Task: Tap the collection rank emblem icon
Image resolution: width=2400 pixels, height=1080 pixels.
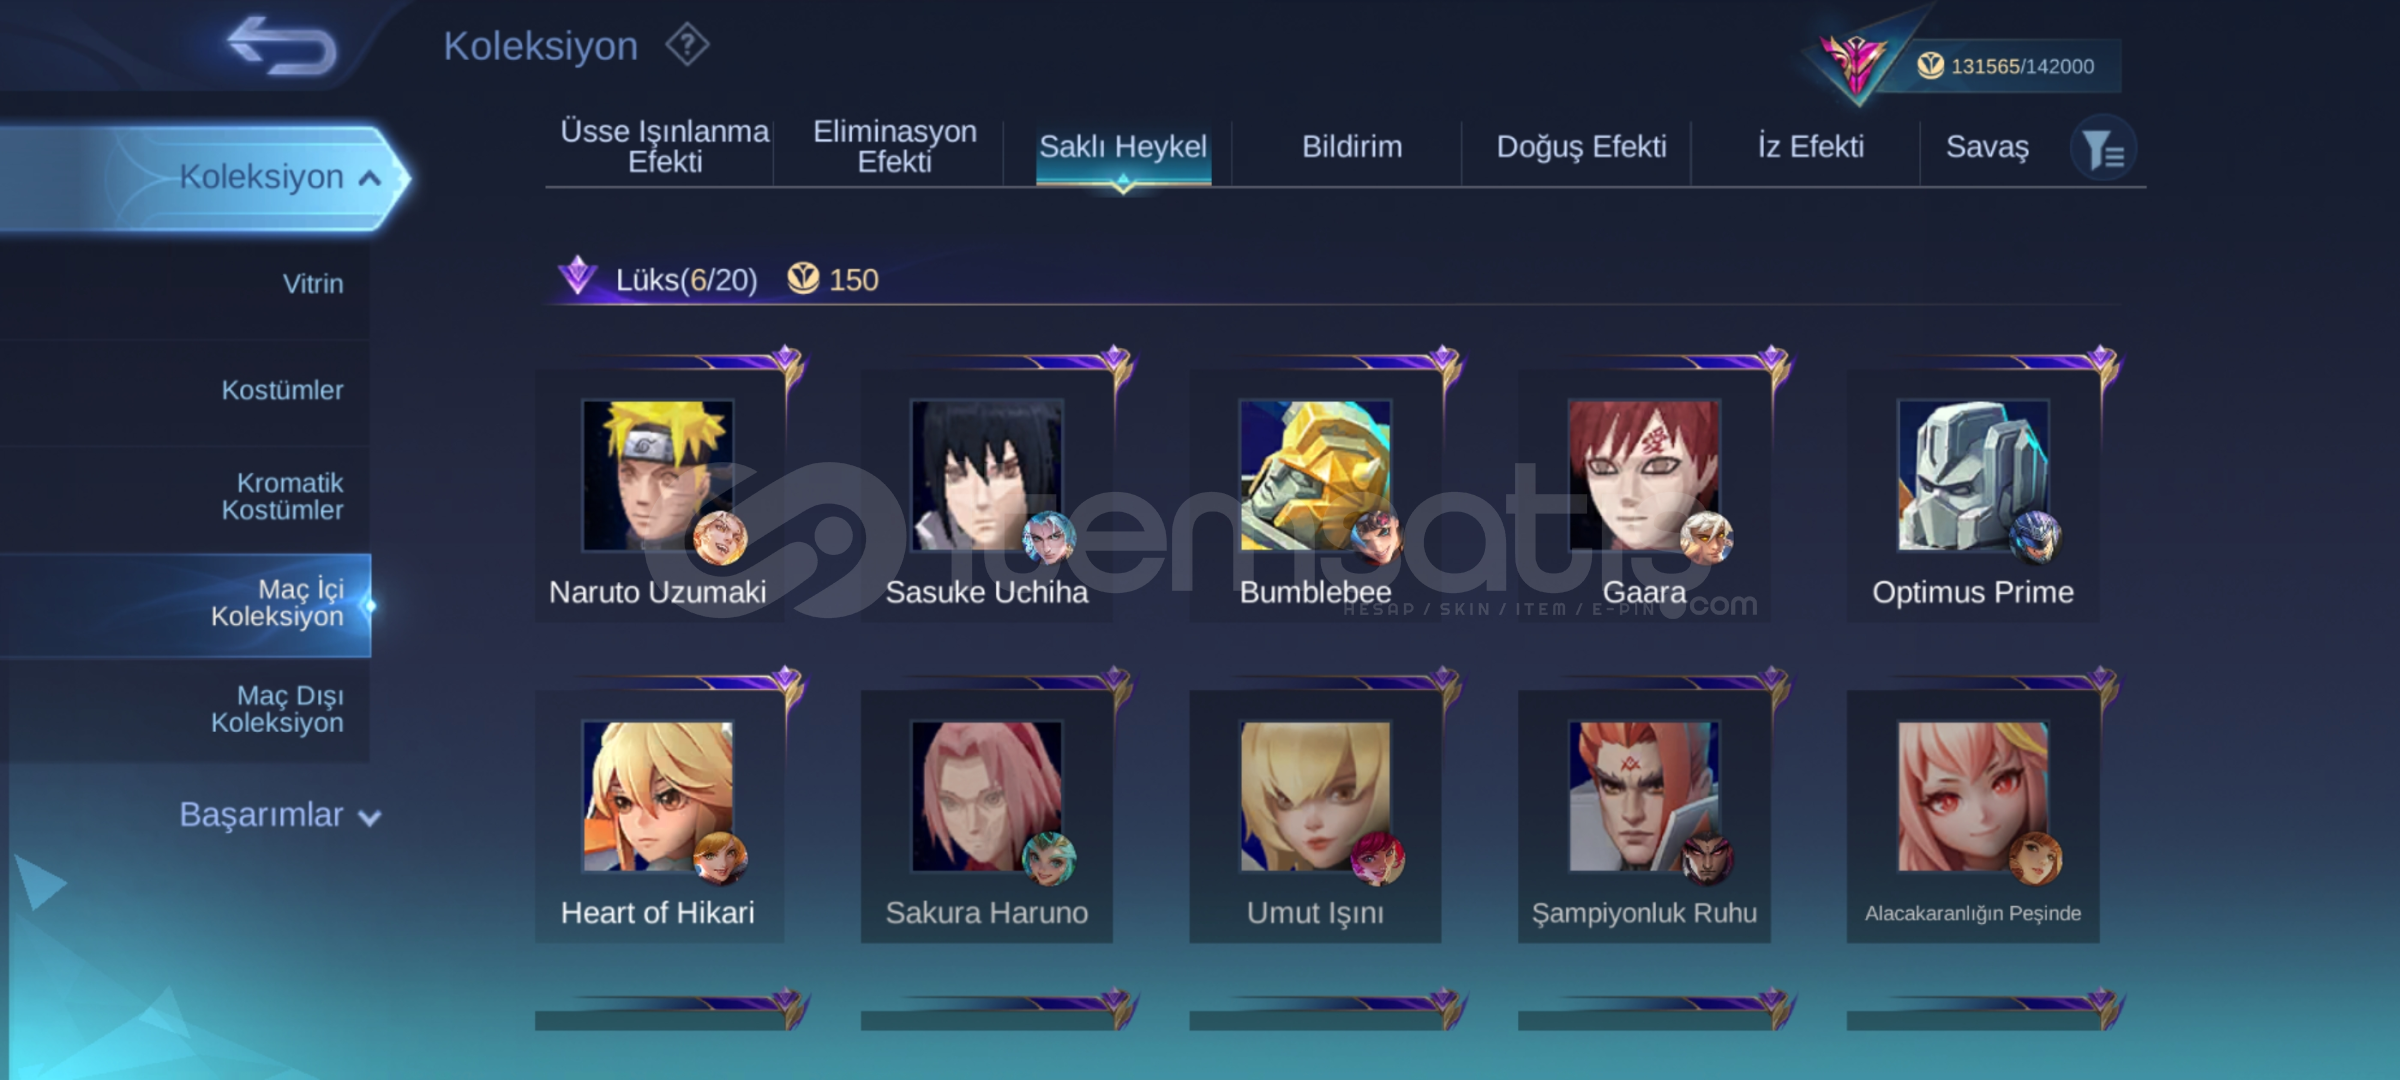Action: (1857, 62)
